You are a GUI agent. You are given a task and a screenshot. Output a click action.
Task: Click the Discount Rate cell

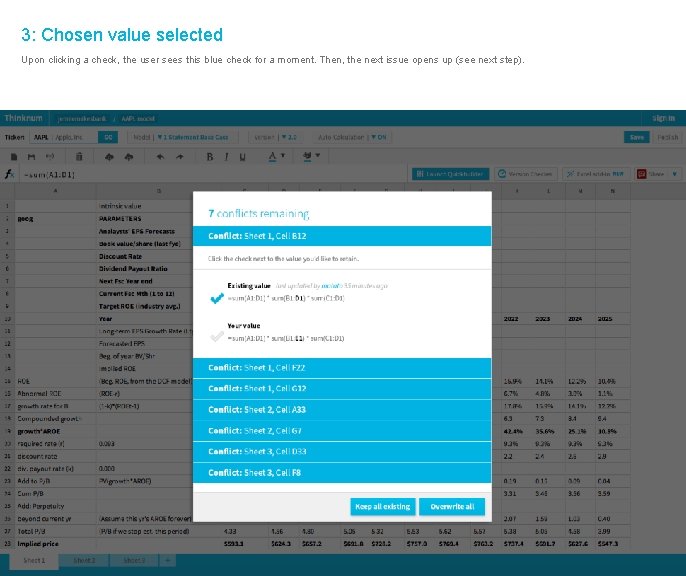click(x=144, y=256)
